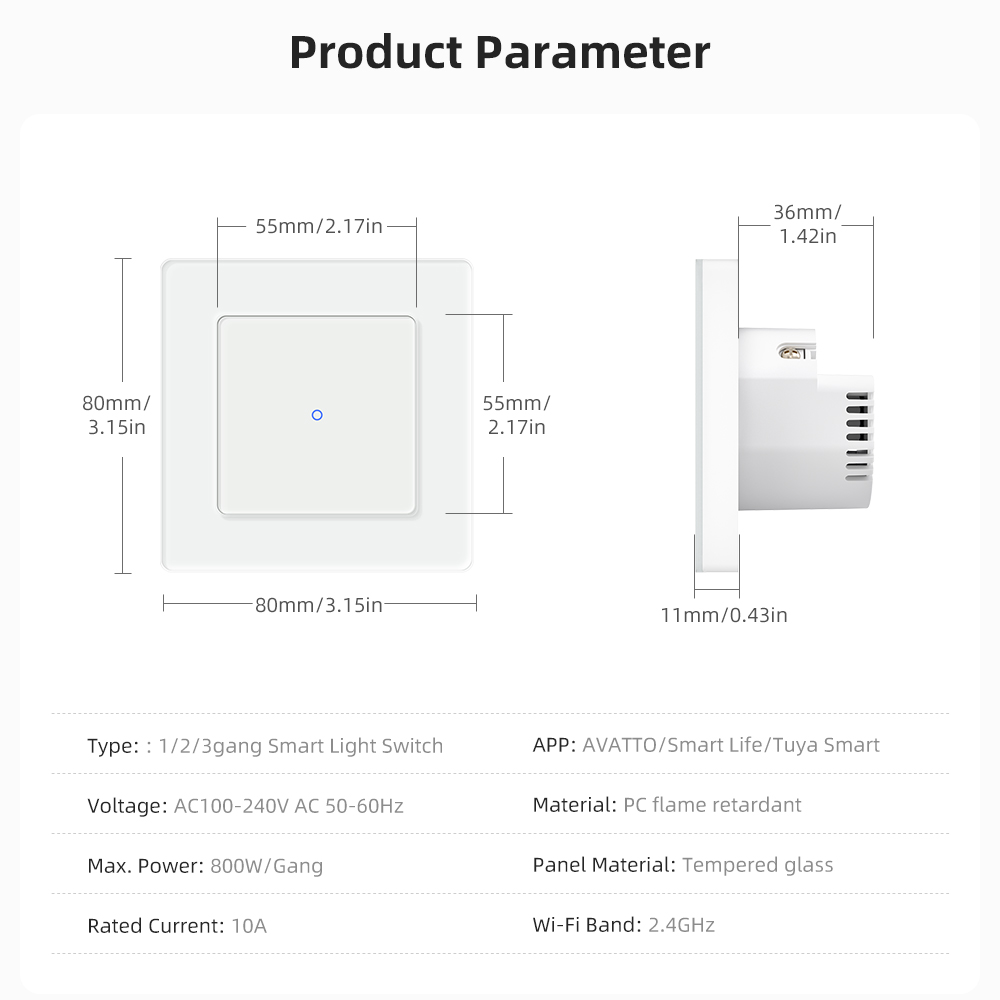
Task: Click the Max. Power 800W/Gang entry
Action: 205,866
